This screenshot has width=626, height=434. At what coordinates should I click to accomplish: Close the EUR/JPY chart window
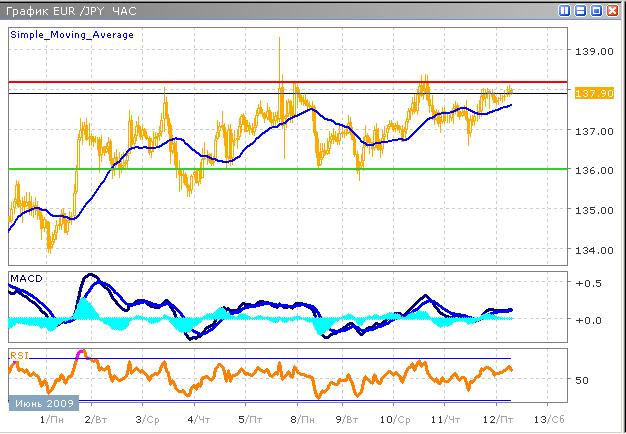[x=613, y=10]
